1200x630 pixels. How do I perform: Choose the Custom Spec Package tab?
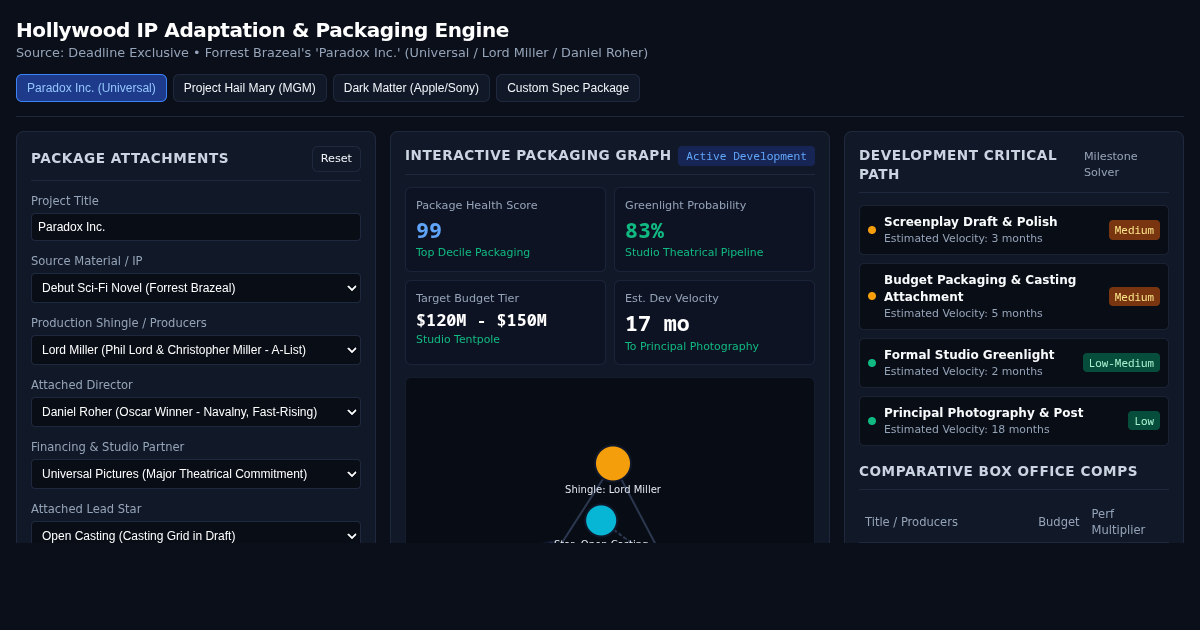click(568, 88)
